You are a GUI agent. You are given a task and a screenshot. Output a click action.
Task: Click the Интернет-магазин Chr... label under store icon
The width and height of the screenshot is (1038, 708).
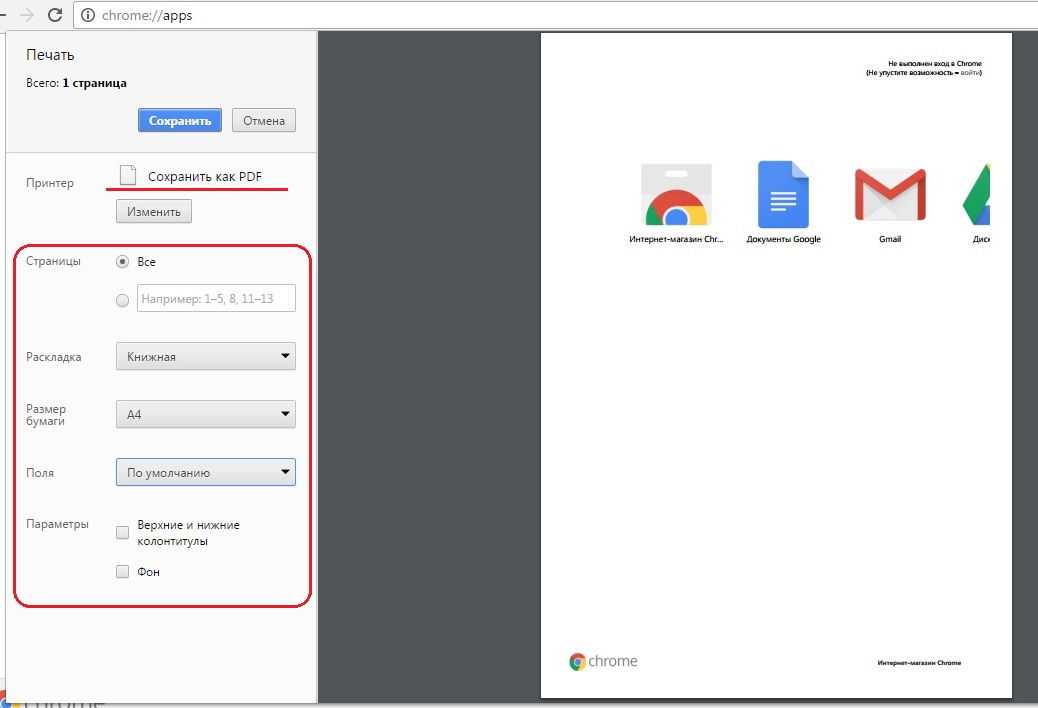[x=677, y=239]
